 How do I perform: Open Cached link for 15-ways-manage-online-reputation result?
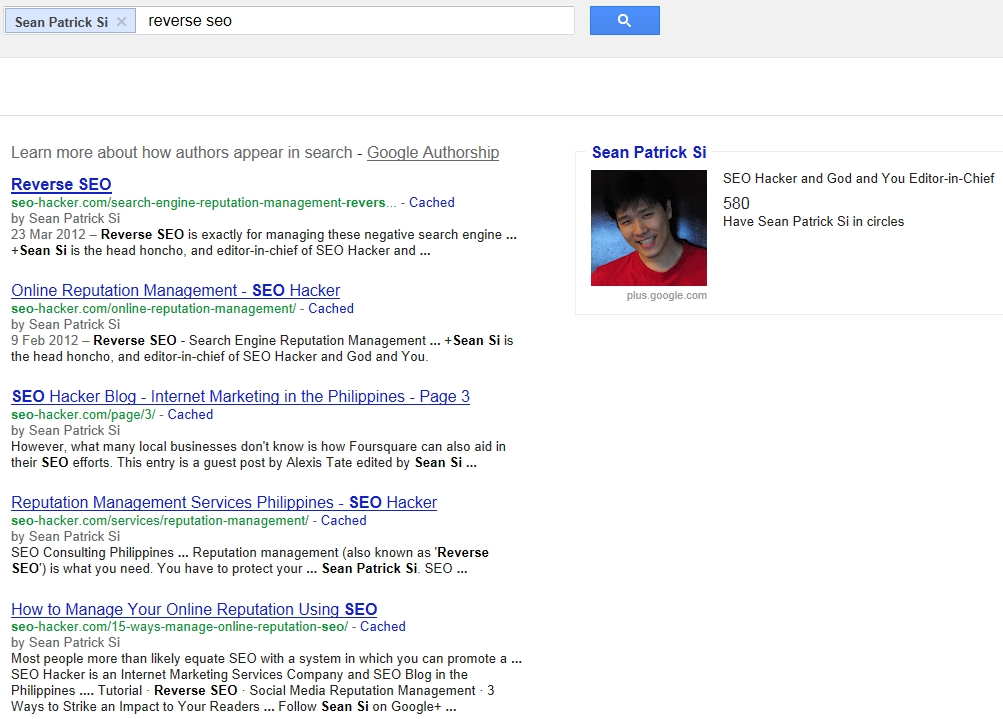pyautogui.click(x=383, y=626)
